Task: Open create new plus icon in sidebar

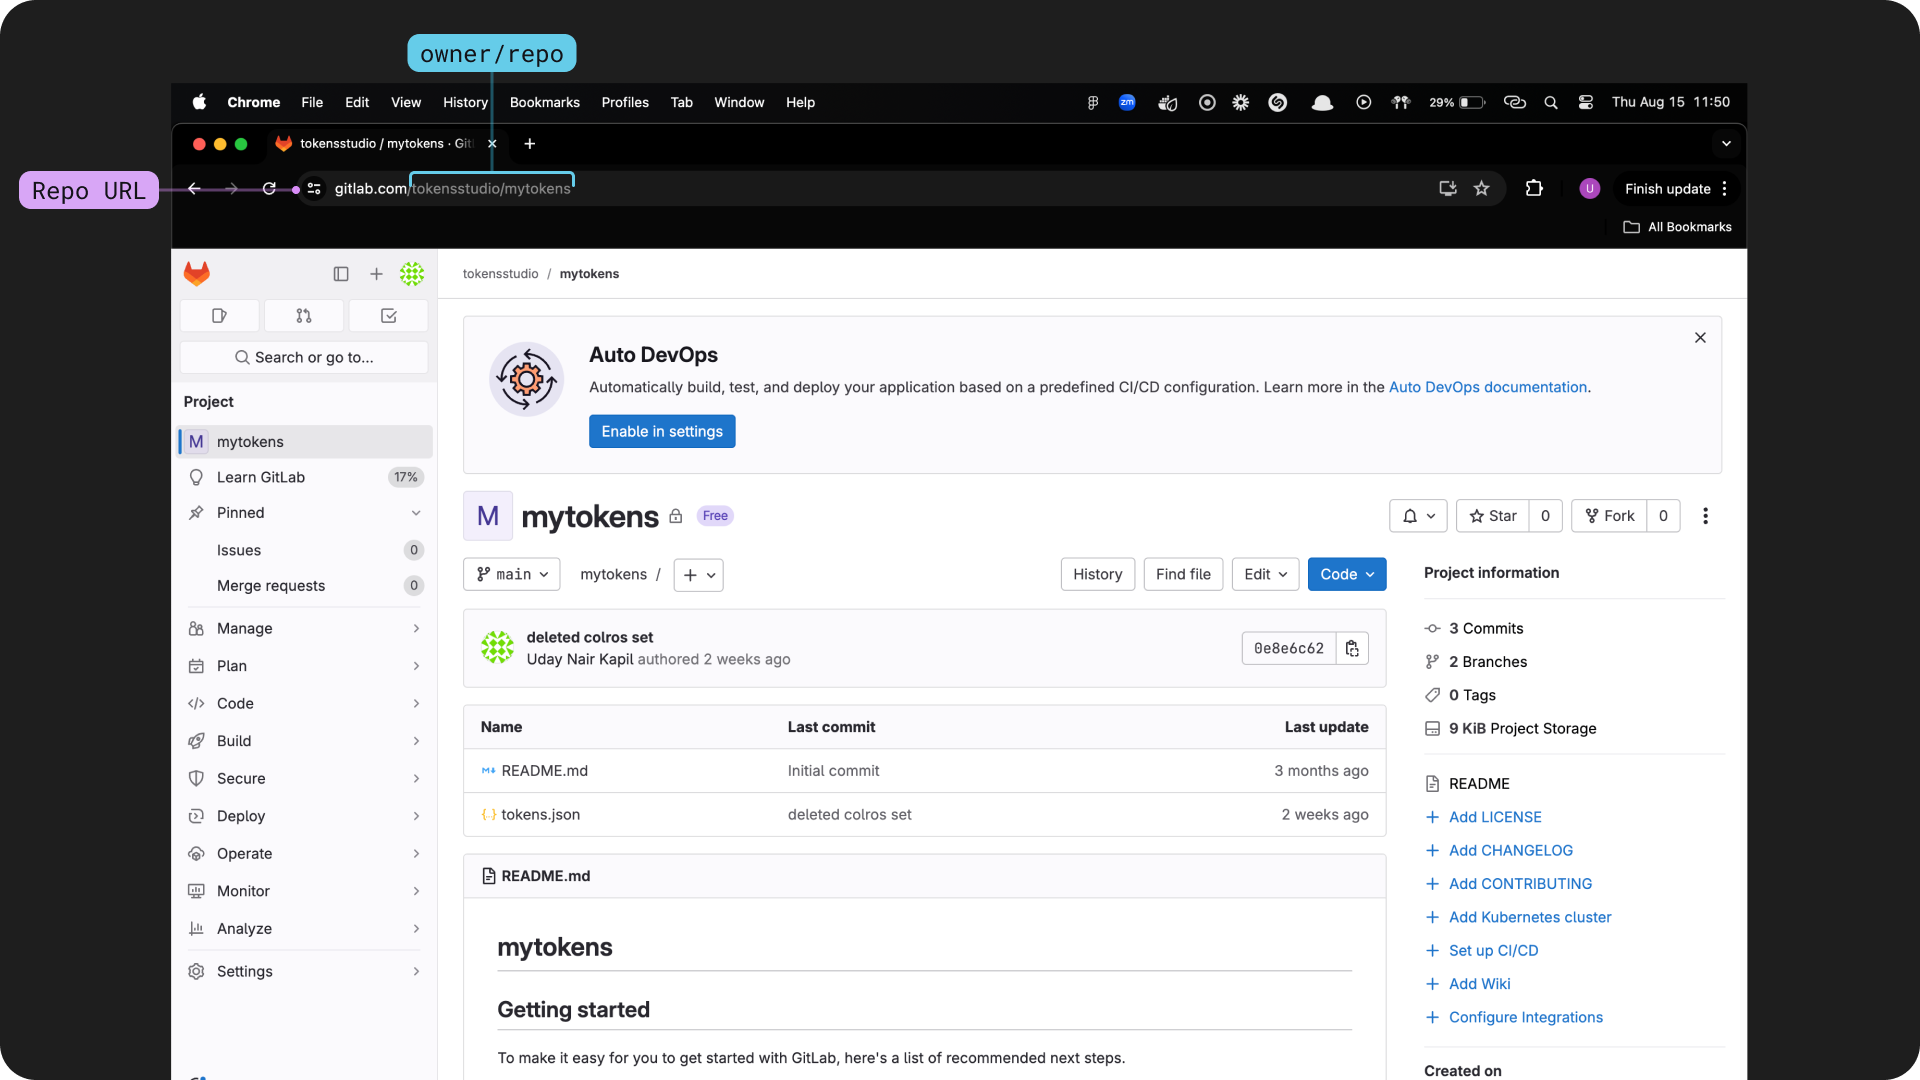Action: (376, 274)
